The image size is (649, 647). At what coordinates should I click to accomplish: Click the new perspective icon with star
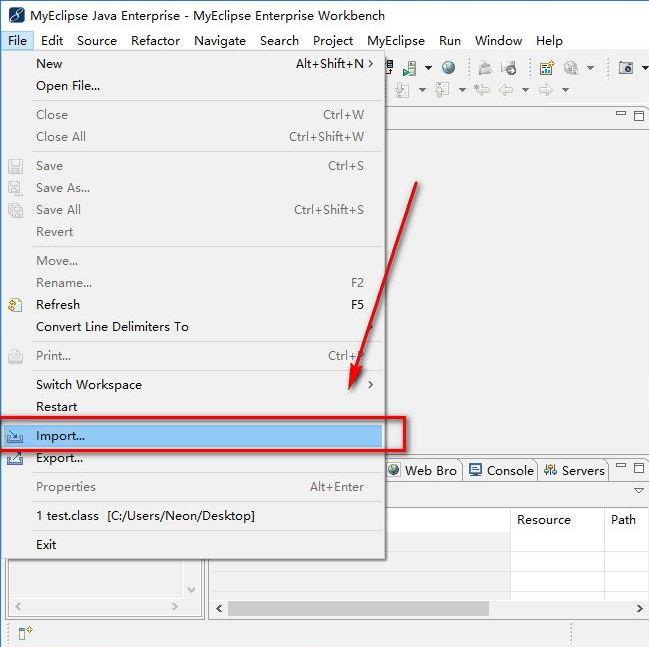click(x=547, y=68)
